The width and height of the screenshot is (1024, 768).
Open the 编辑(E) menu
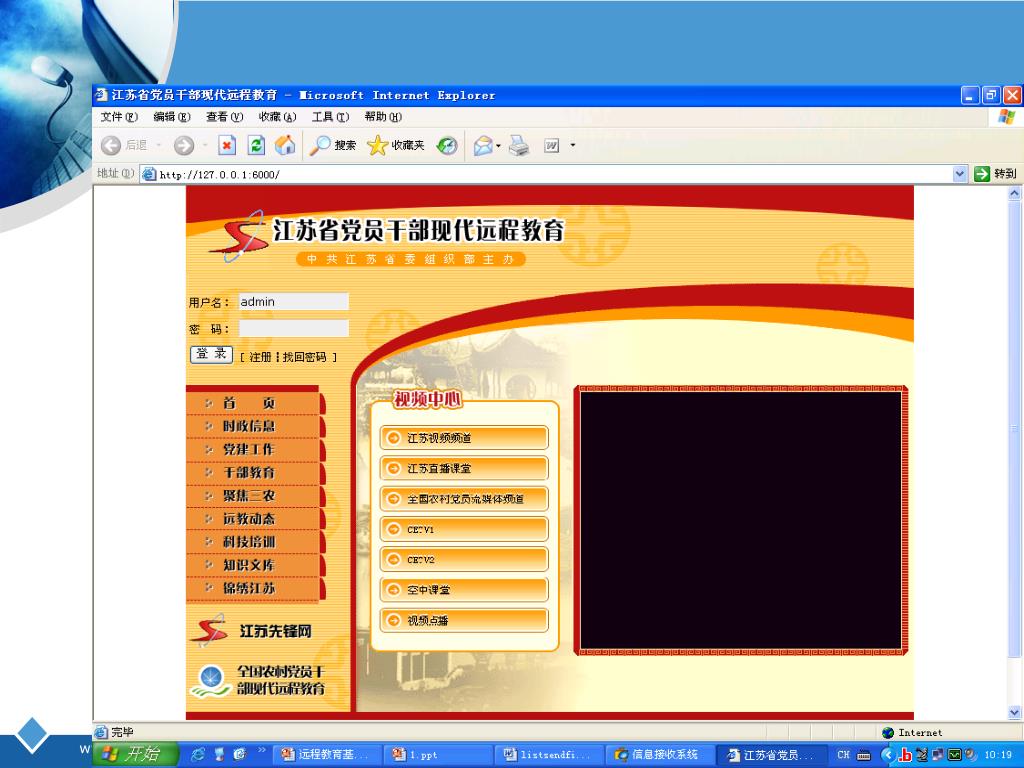pyautogui.click(x=172, y=117)
